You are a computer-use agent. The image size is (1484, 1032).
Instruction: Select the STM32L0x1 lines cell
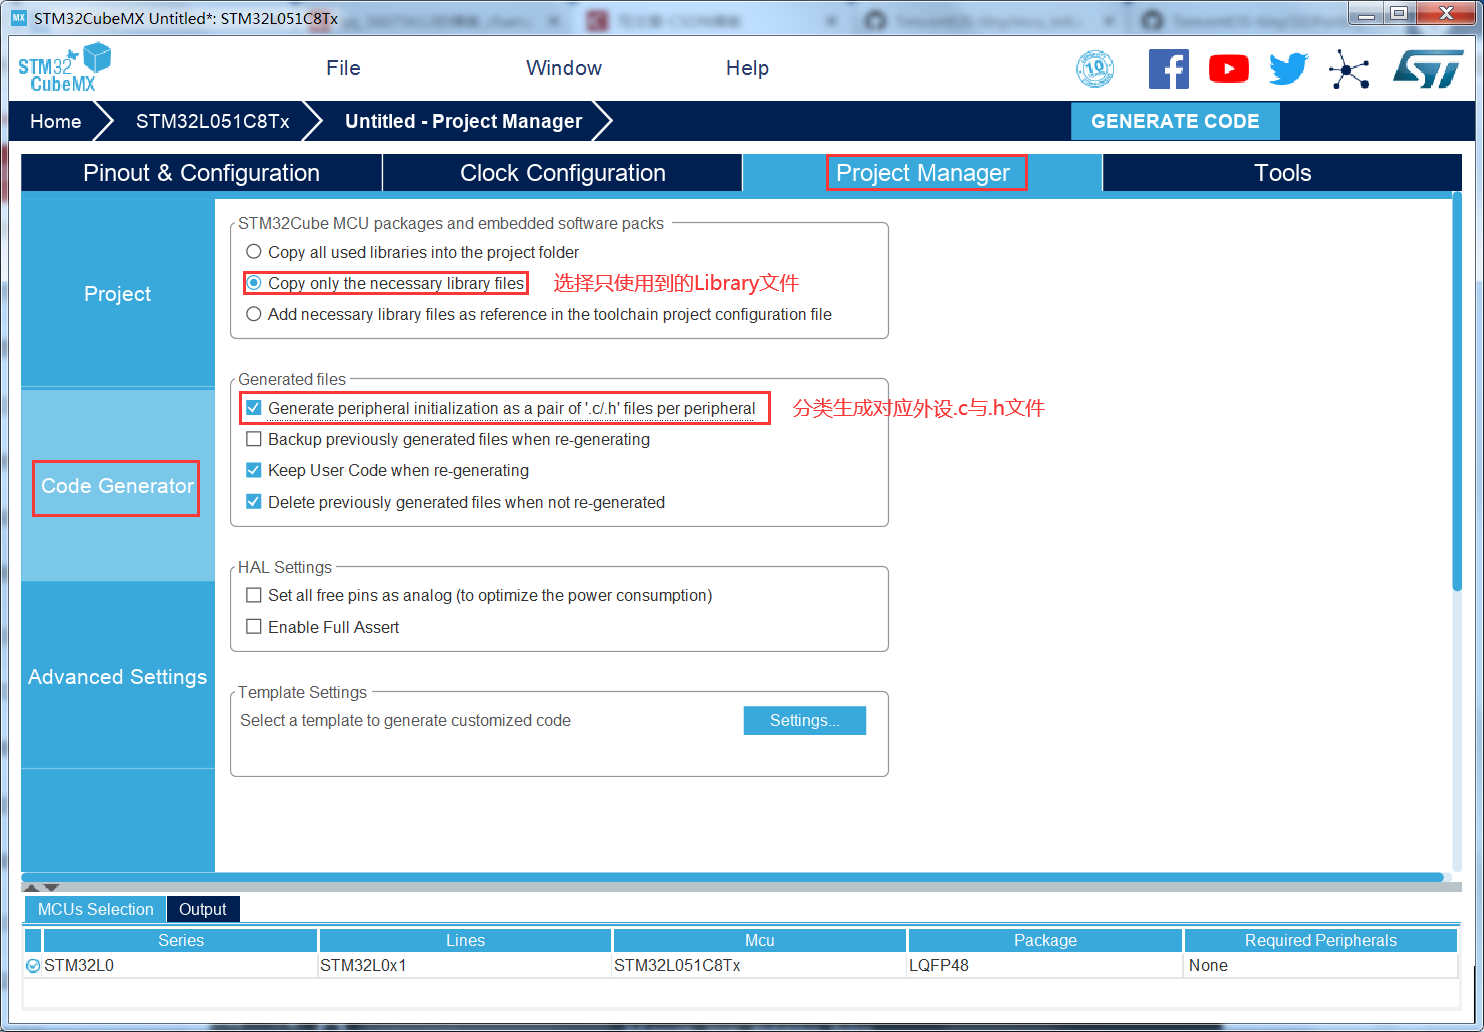point(465,966)
